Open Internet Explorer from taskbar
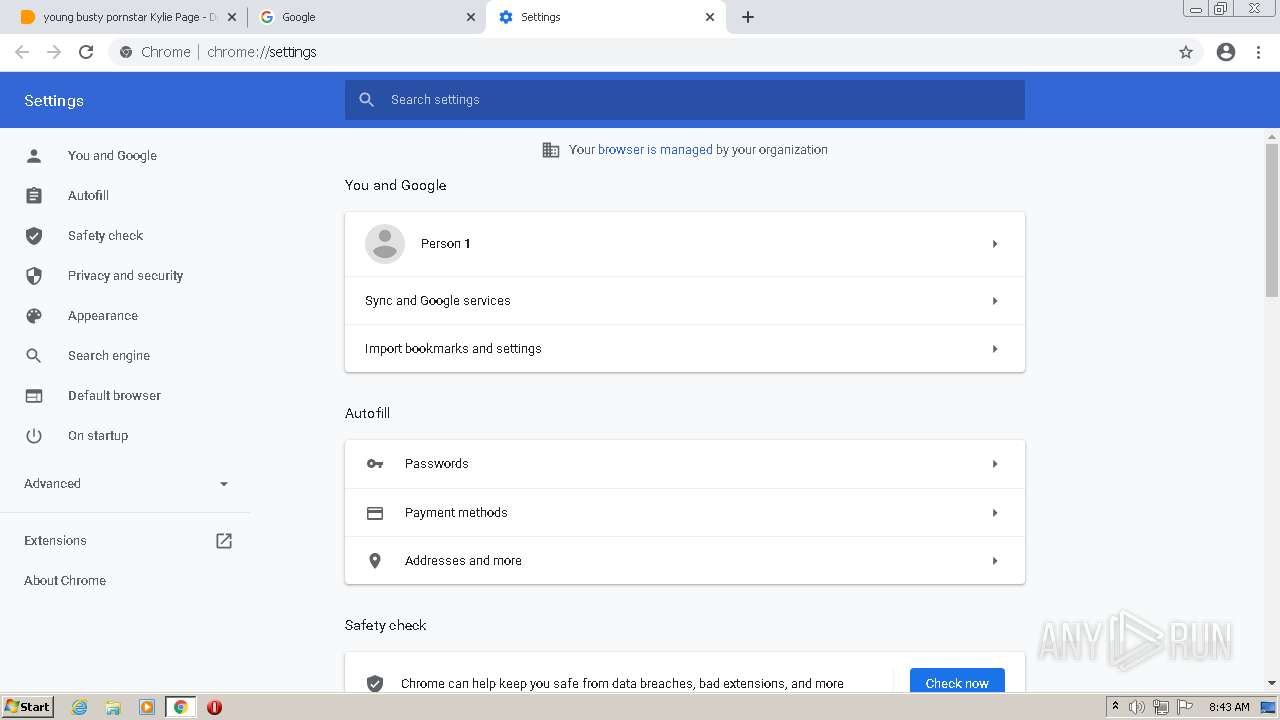The width and height of the screenshot is (1280, 720). 80,707
